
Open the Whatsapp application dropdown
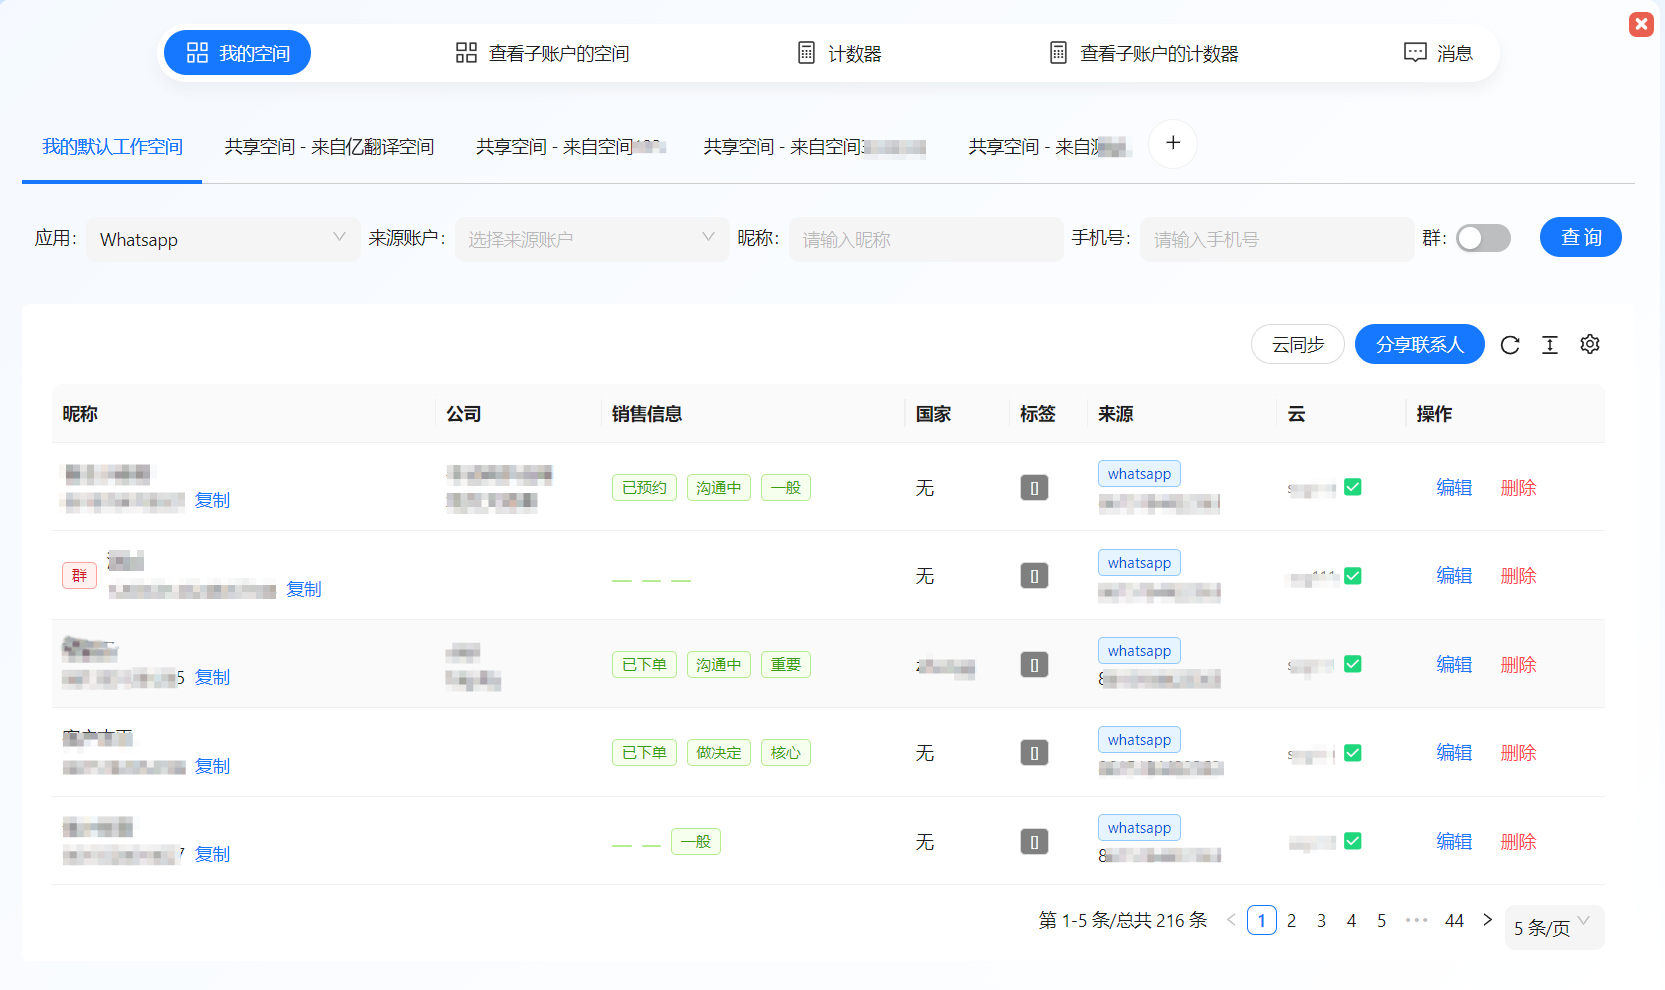click(222, 239)
